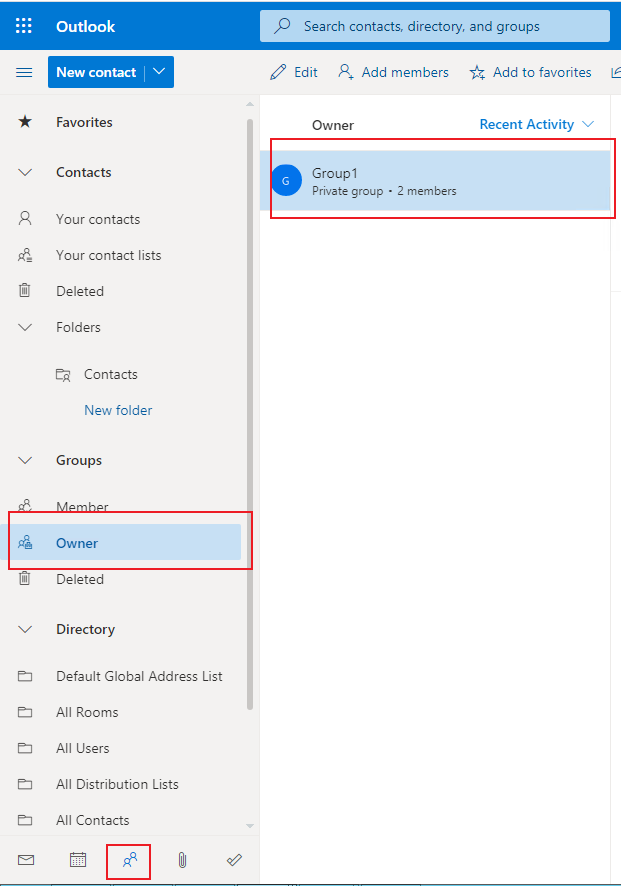Switch to Mail module icon

(x=26, y=860)
